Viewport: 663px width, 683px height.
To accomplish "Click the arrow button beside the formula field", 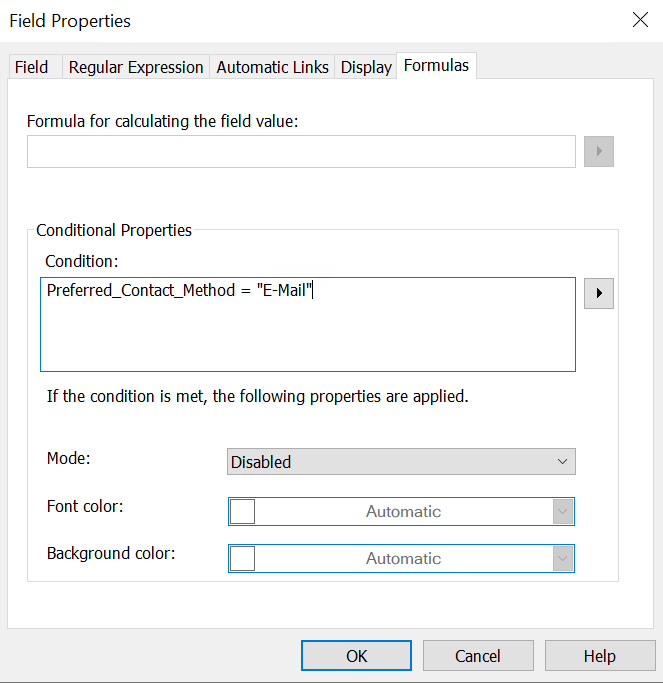I will (598, 152).
